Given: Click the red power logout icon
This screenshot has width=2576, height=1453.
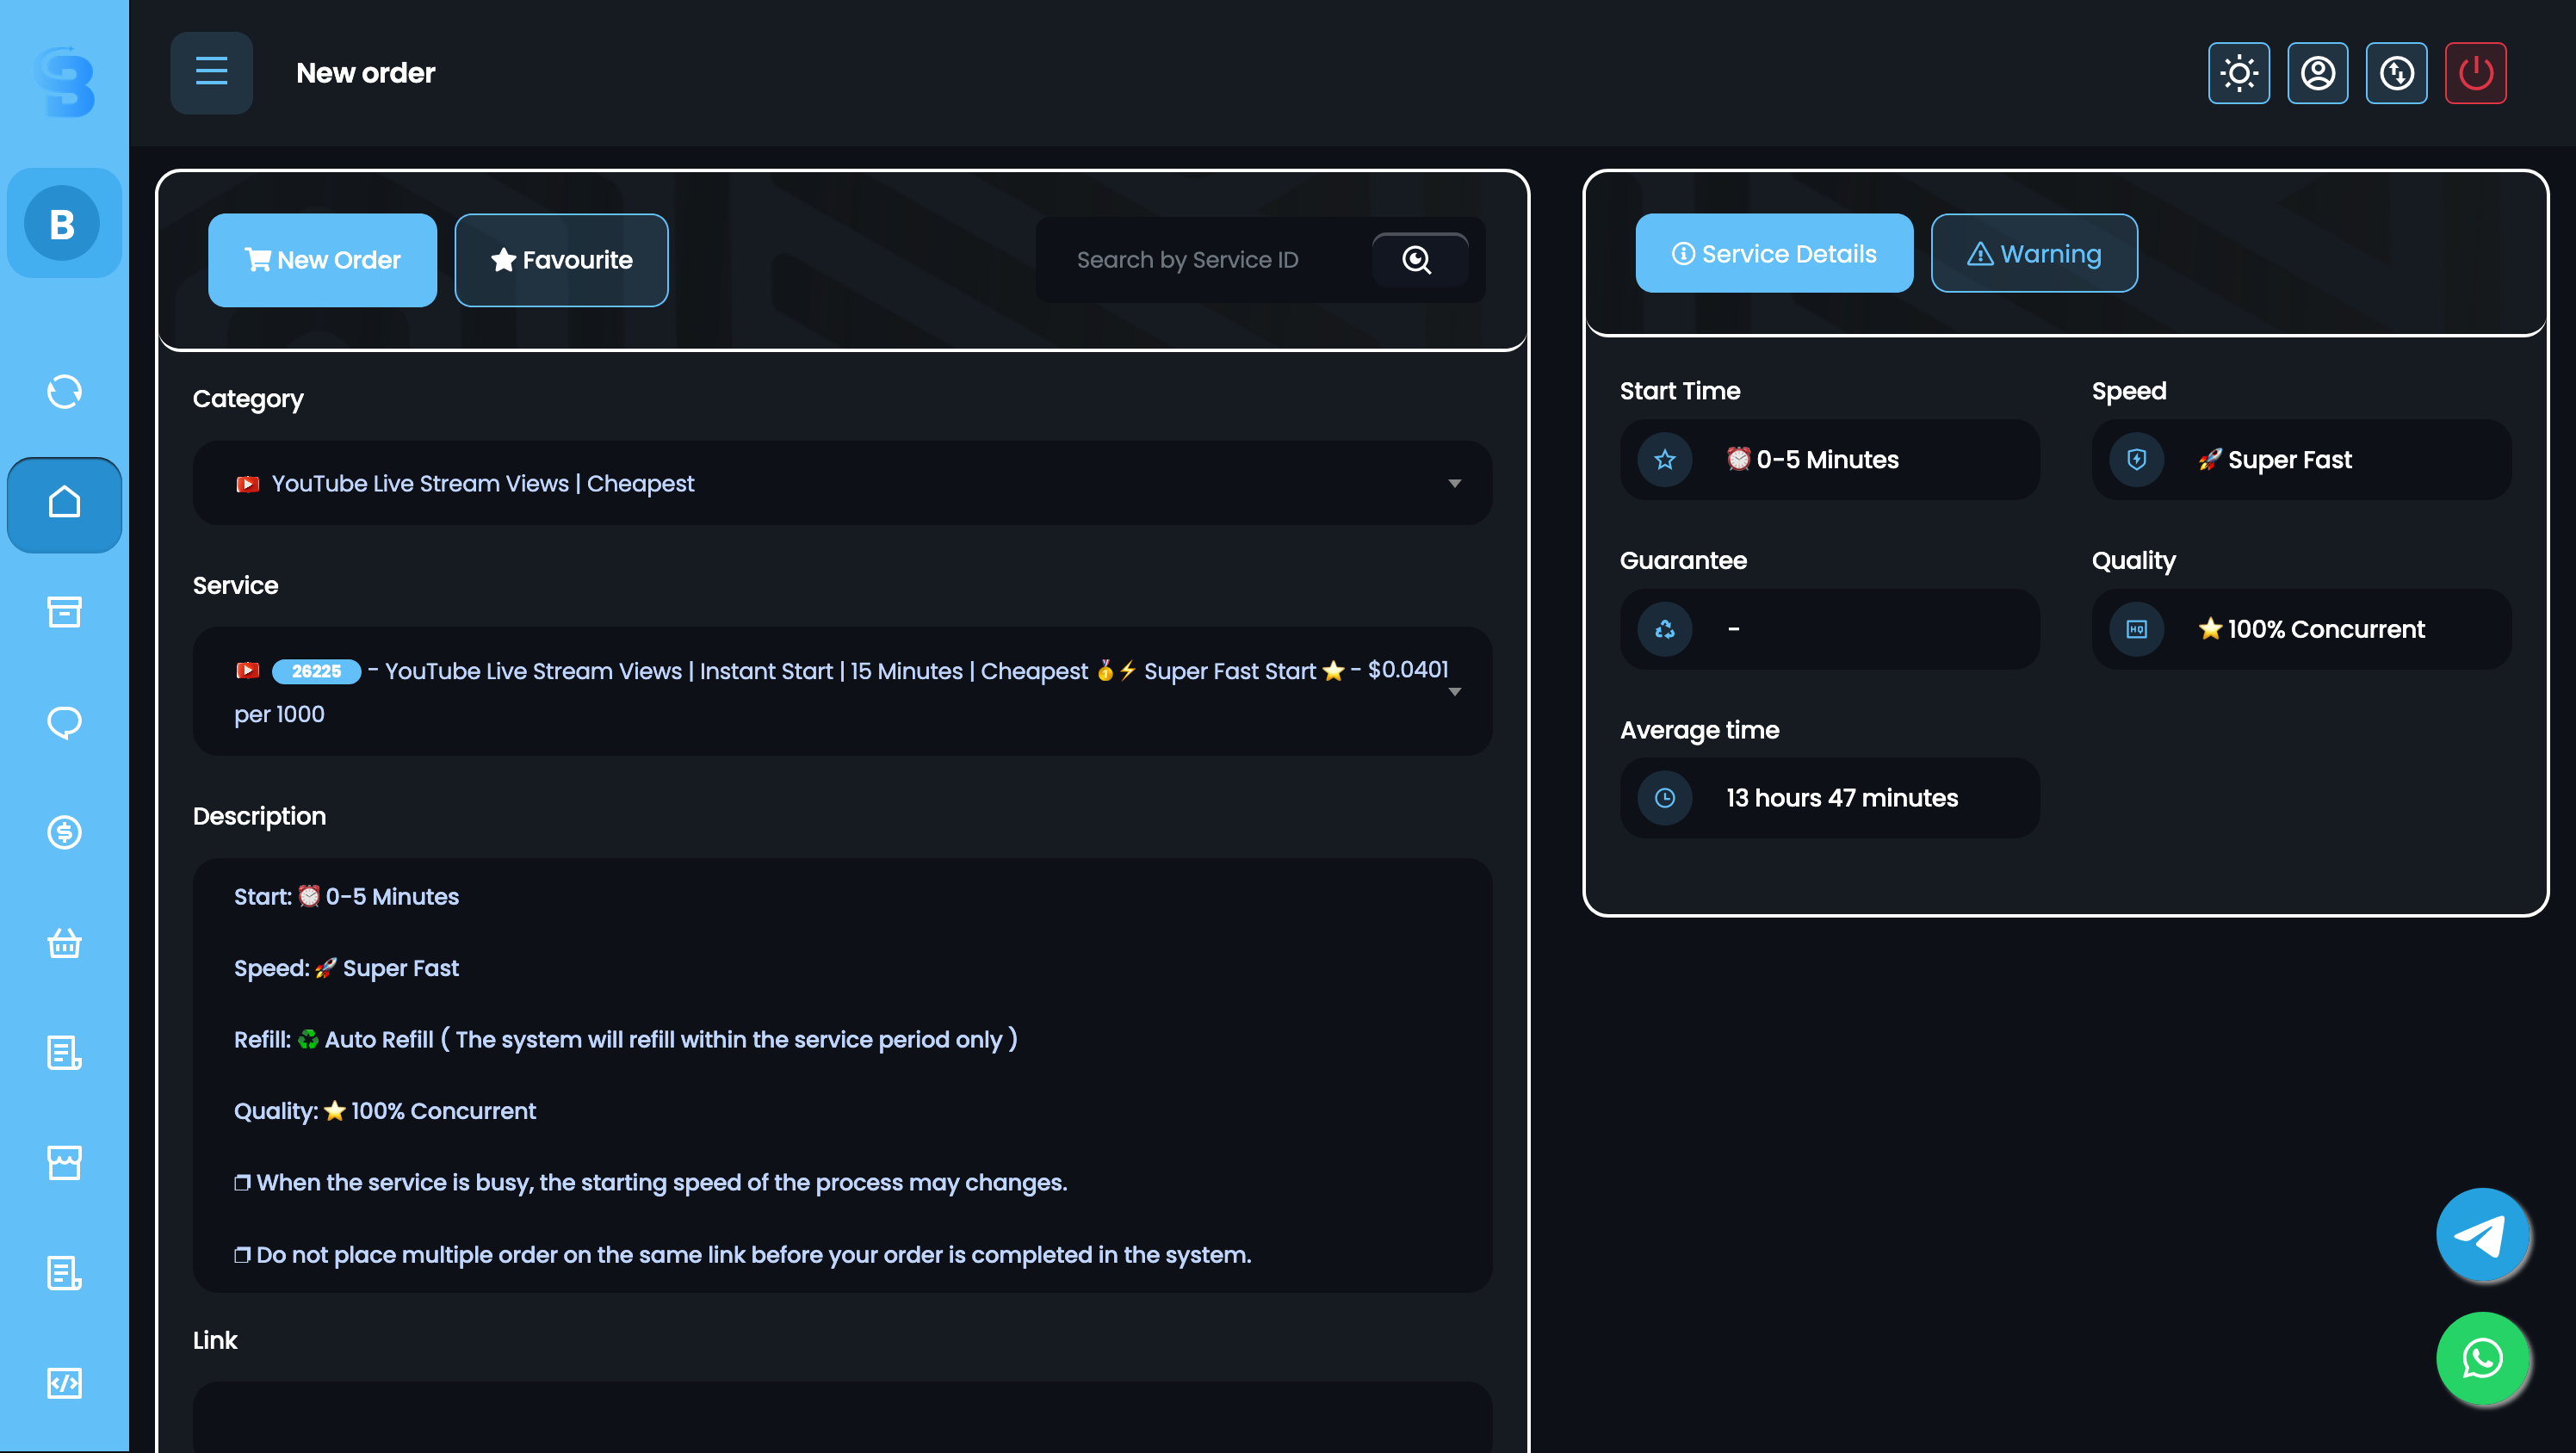Looking at the screenshot, I should pyautogui.click(x=2475, y=73).
